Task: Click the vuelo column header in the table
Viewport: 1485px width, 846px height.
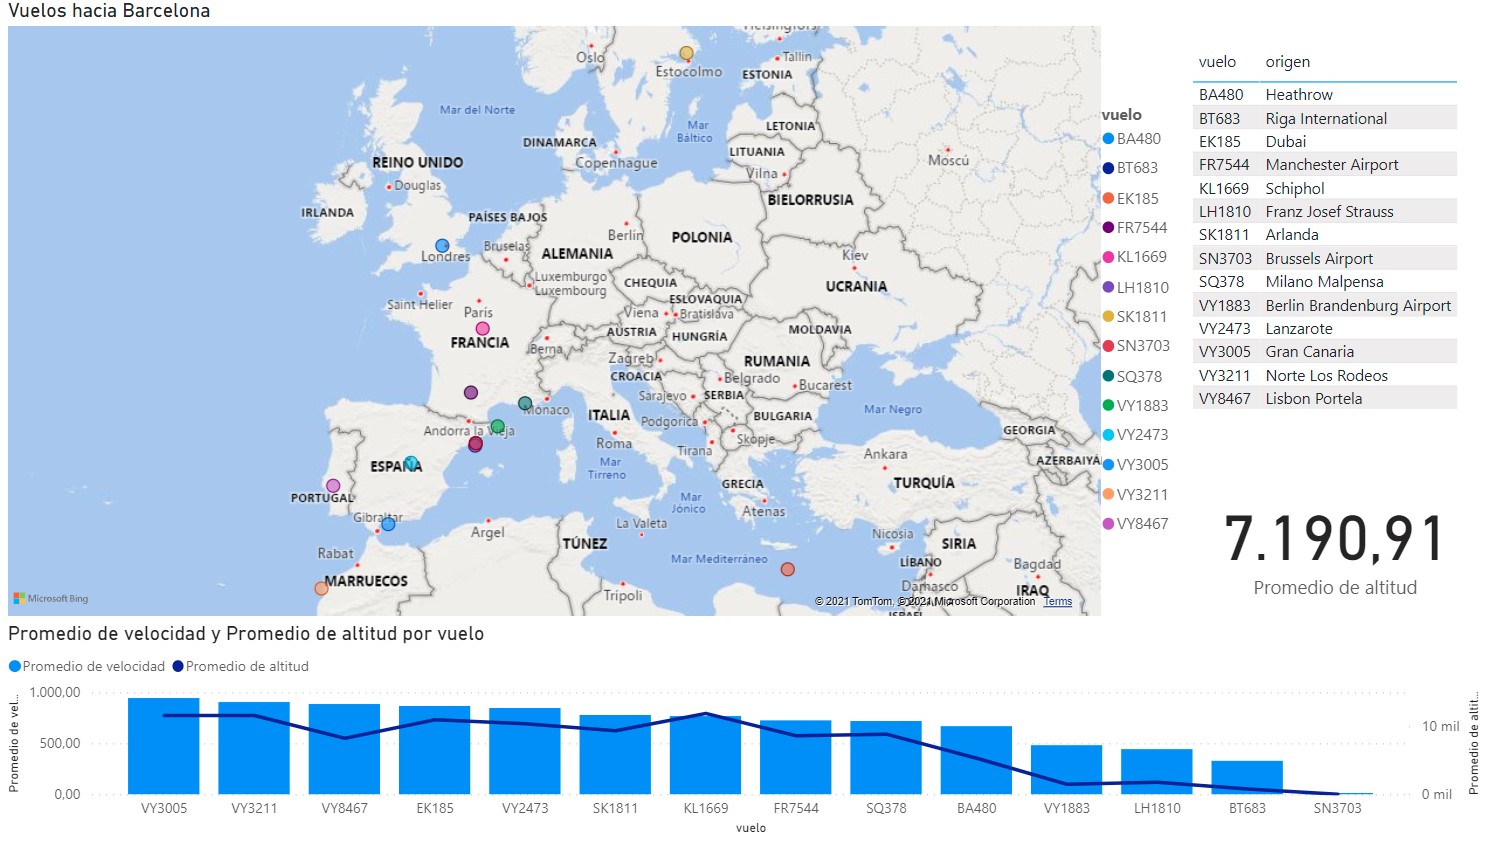Action: coord(1217,62)
